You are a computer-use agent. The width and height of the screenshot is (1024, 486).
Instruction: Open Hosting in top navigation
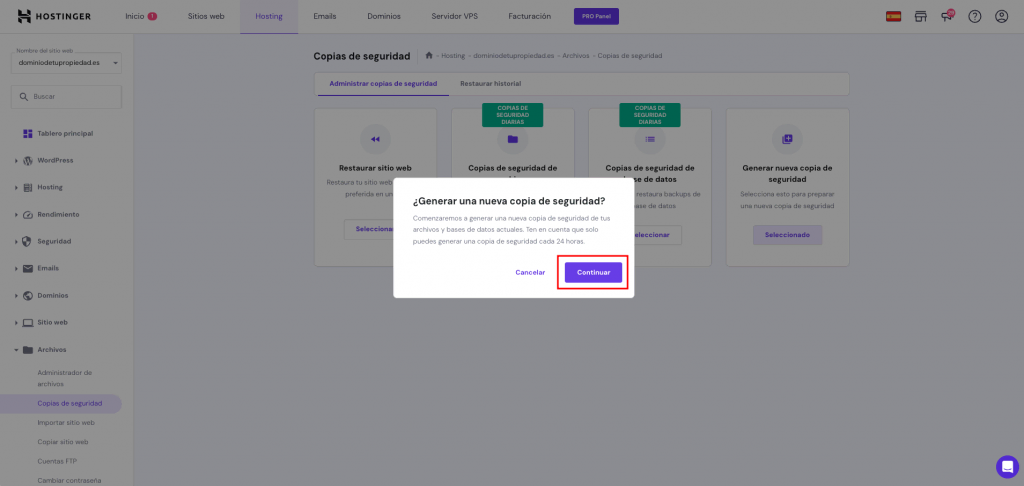click(269, 16)
